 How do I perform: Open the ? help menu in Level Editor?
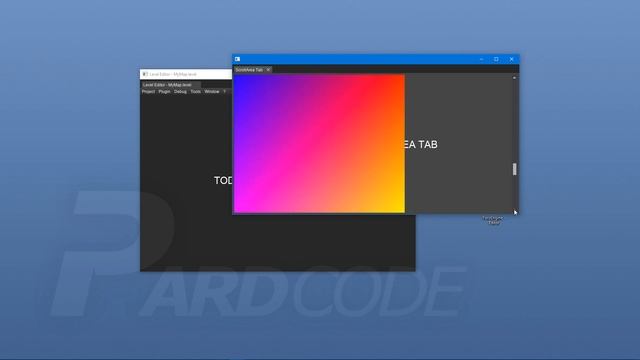(x=224, y=92)
